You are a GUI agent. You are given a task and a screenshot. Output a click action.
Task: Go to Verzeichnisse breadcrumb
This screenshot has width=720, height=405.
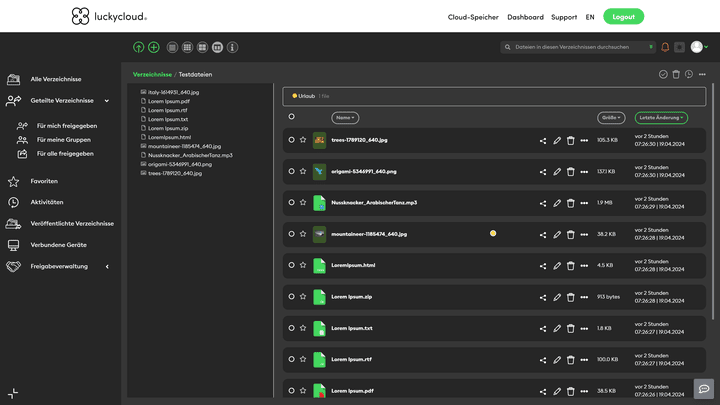click(x=152, y=74)
